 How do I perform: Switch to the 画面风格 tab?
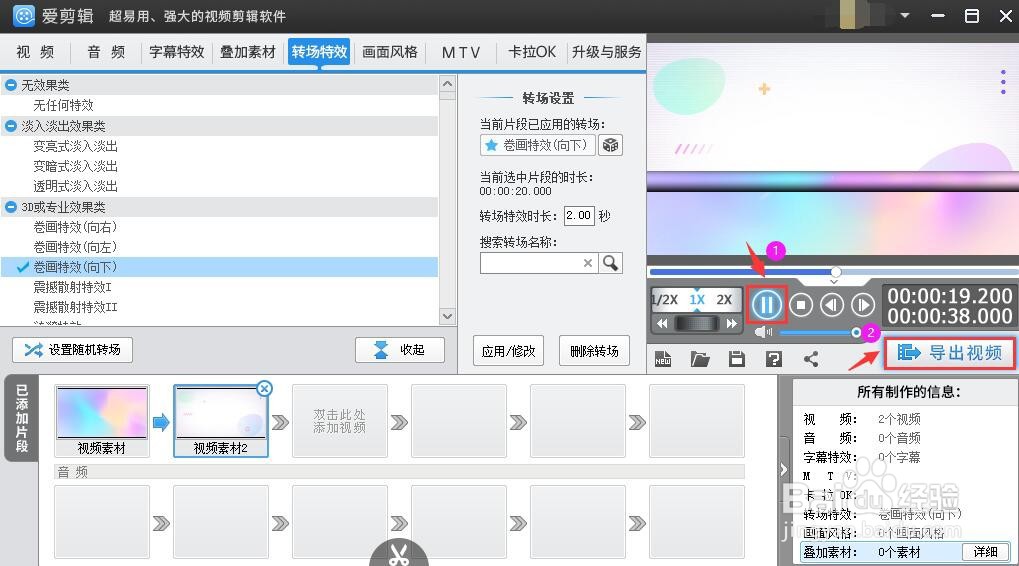[390, 52]
